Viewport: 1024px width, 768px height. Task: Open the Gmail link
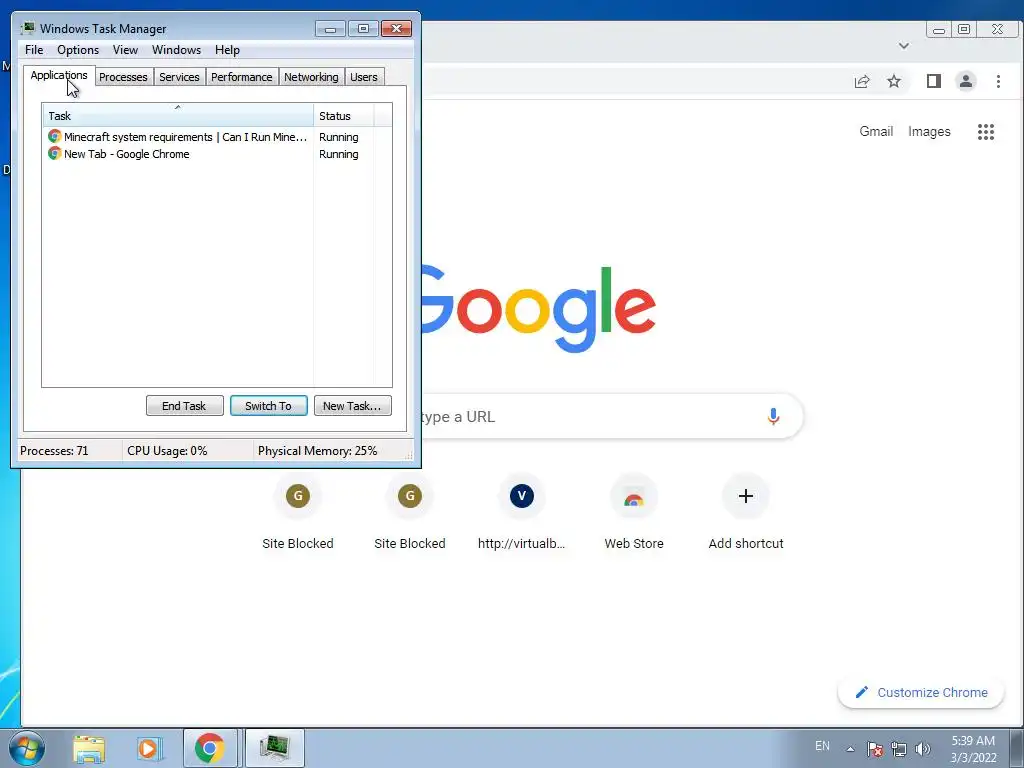(x=876, y=131)
